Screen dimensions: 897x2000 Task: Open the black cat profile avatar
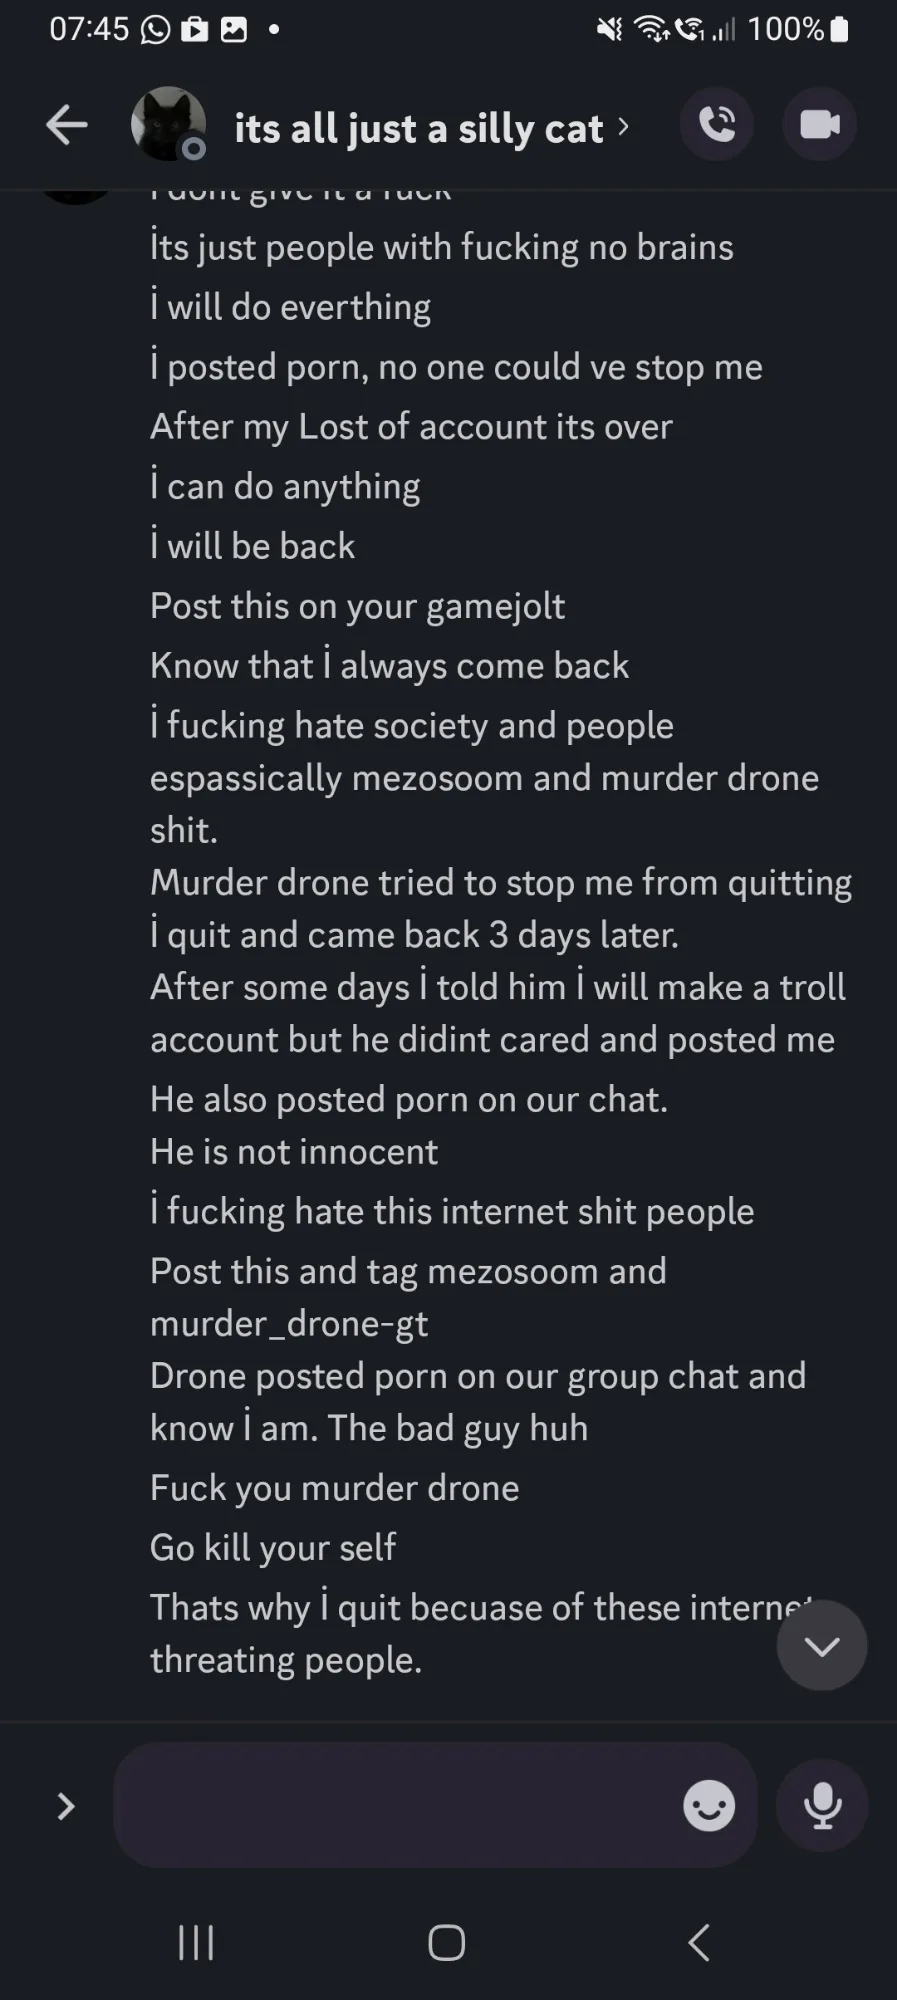click(168, 124)
